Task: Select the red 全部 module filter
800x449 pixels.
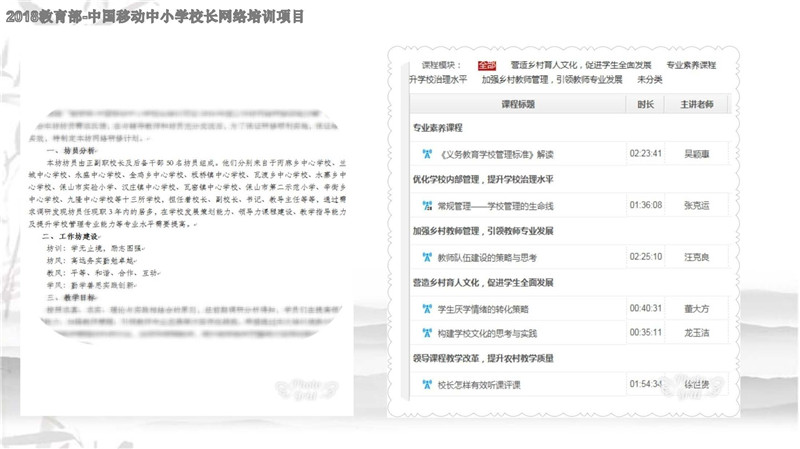Action: 486,64
